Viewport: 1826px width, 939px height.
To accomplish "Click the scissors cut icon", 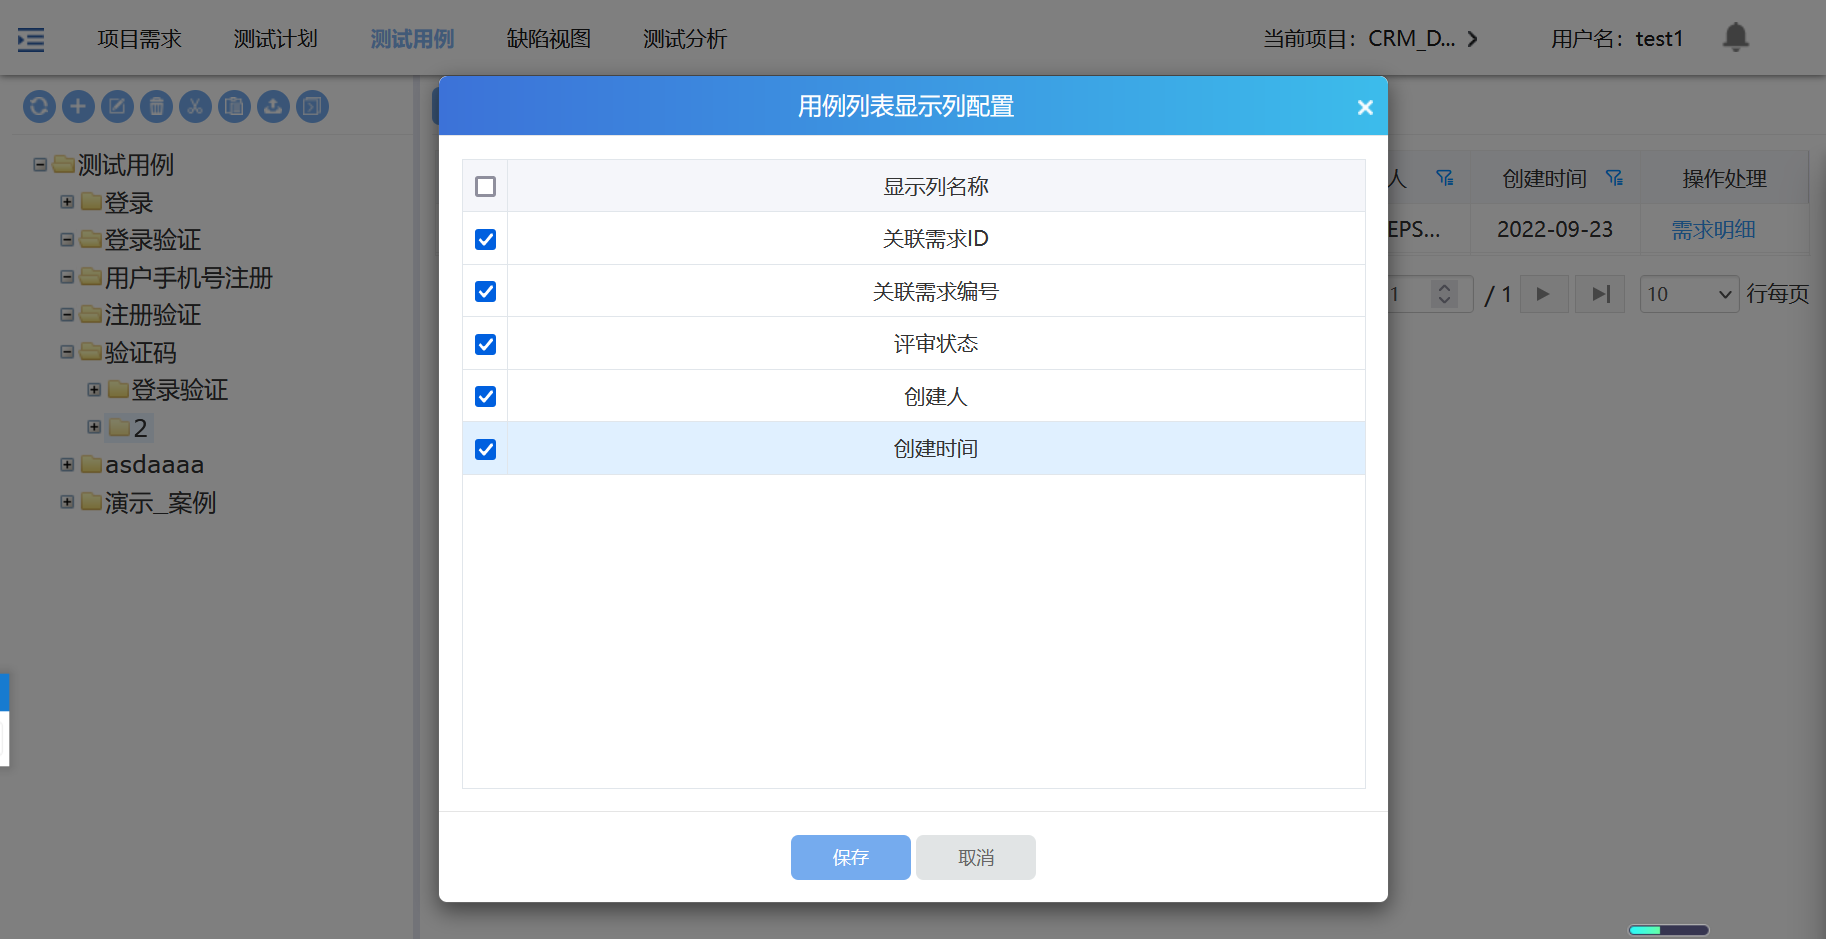I will pyautogui.click(x=195, y=106).
